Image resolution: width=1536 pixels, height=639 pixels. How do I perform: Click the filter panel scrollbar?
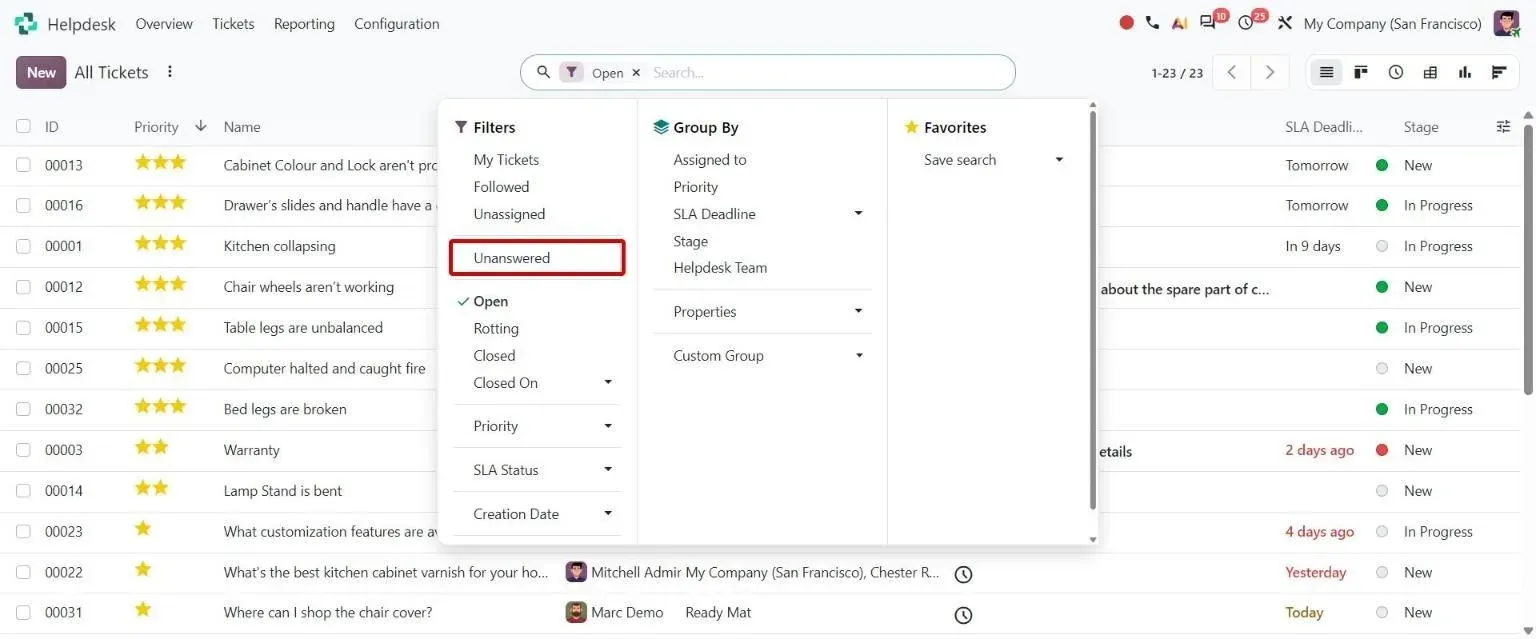click(x=1092, y=310)
